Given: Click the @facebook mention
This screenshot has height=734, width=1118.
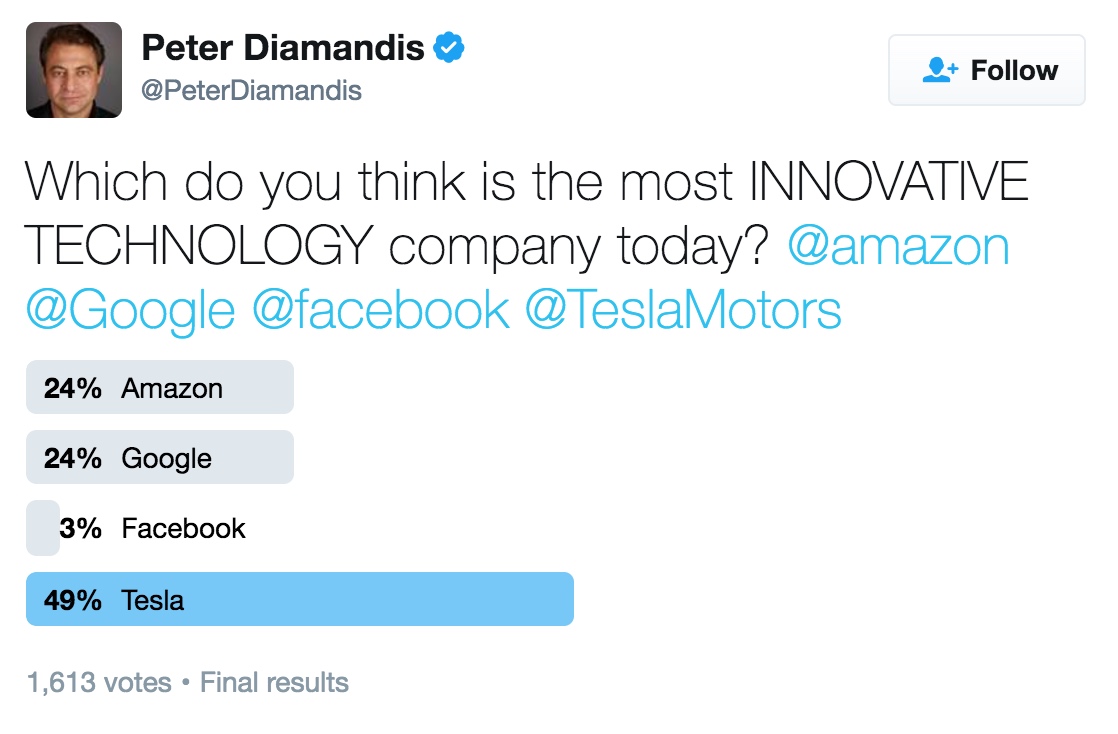Looking at the screenshot, I should [380, 310].
